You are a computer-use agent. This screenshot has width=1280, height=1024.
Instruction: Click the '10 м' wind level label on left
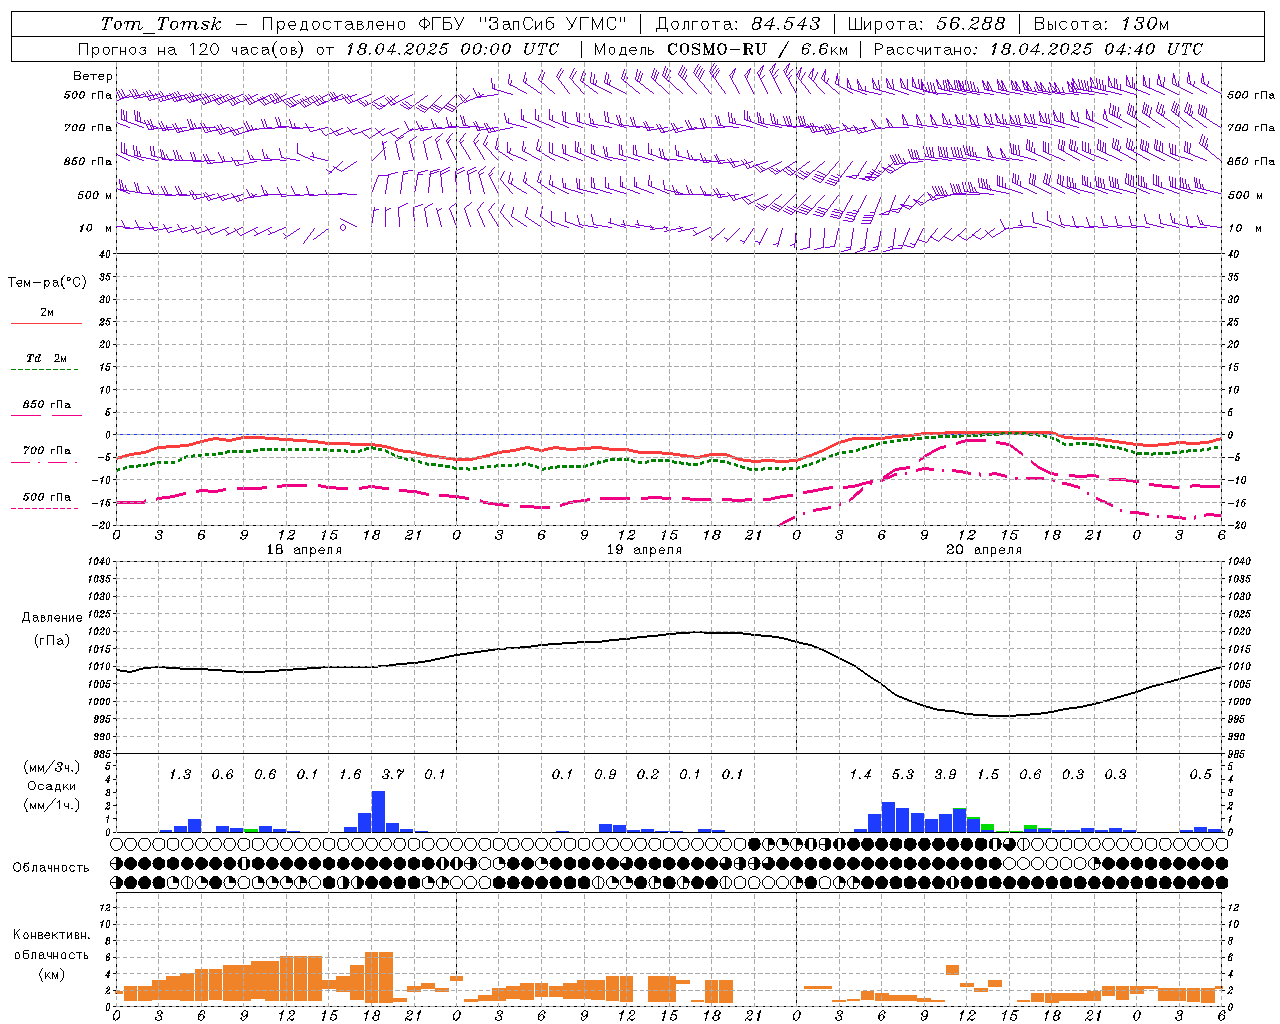pyautogui.click(x=96, y=228)
